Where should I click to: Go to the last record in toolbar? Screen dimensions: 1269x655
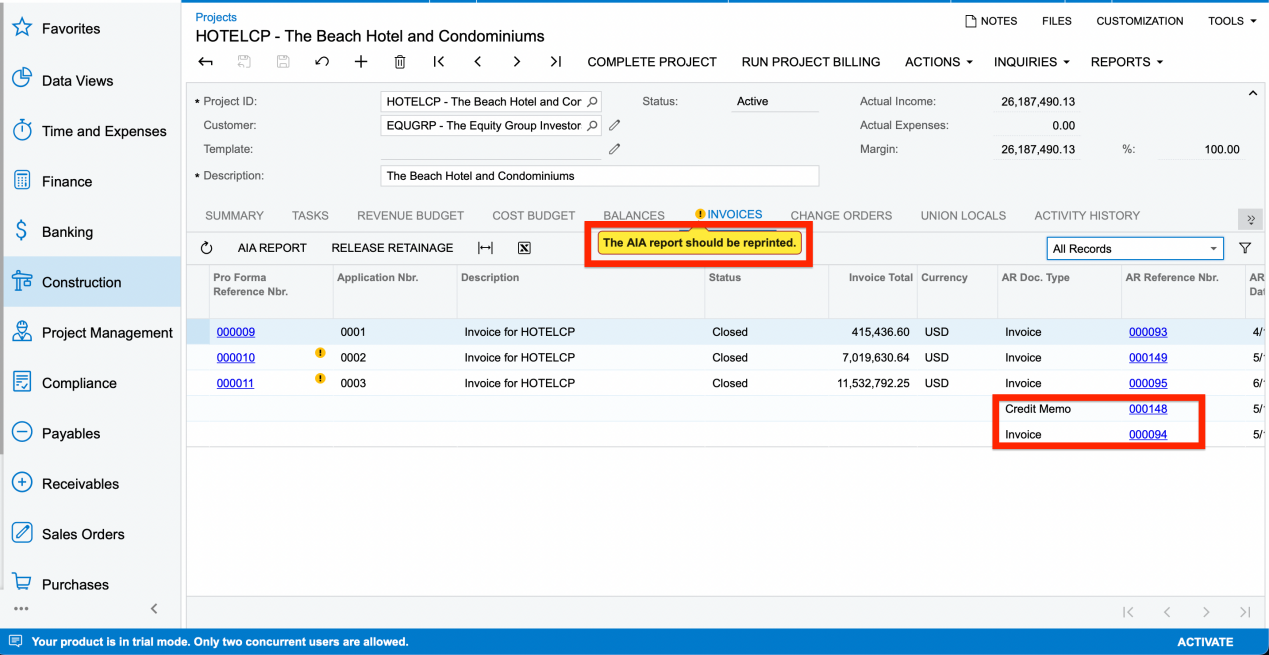555,62
